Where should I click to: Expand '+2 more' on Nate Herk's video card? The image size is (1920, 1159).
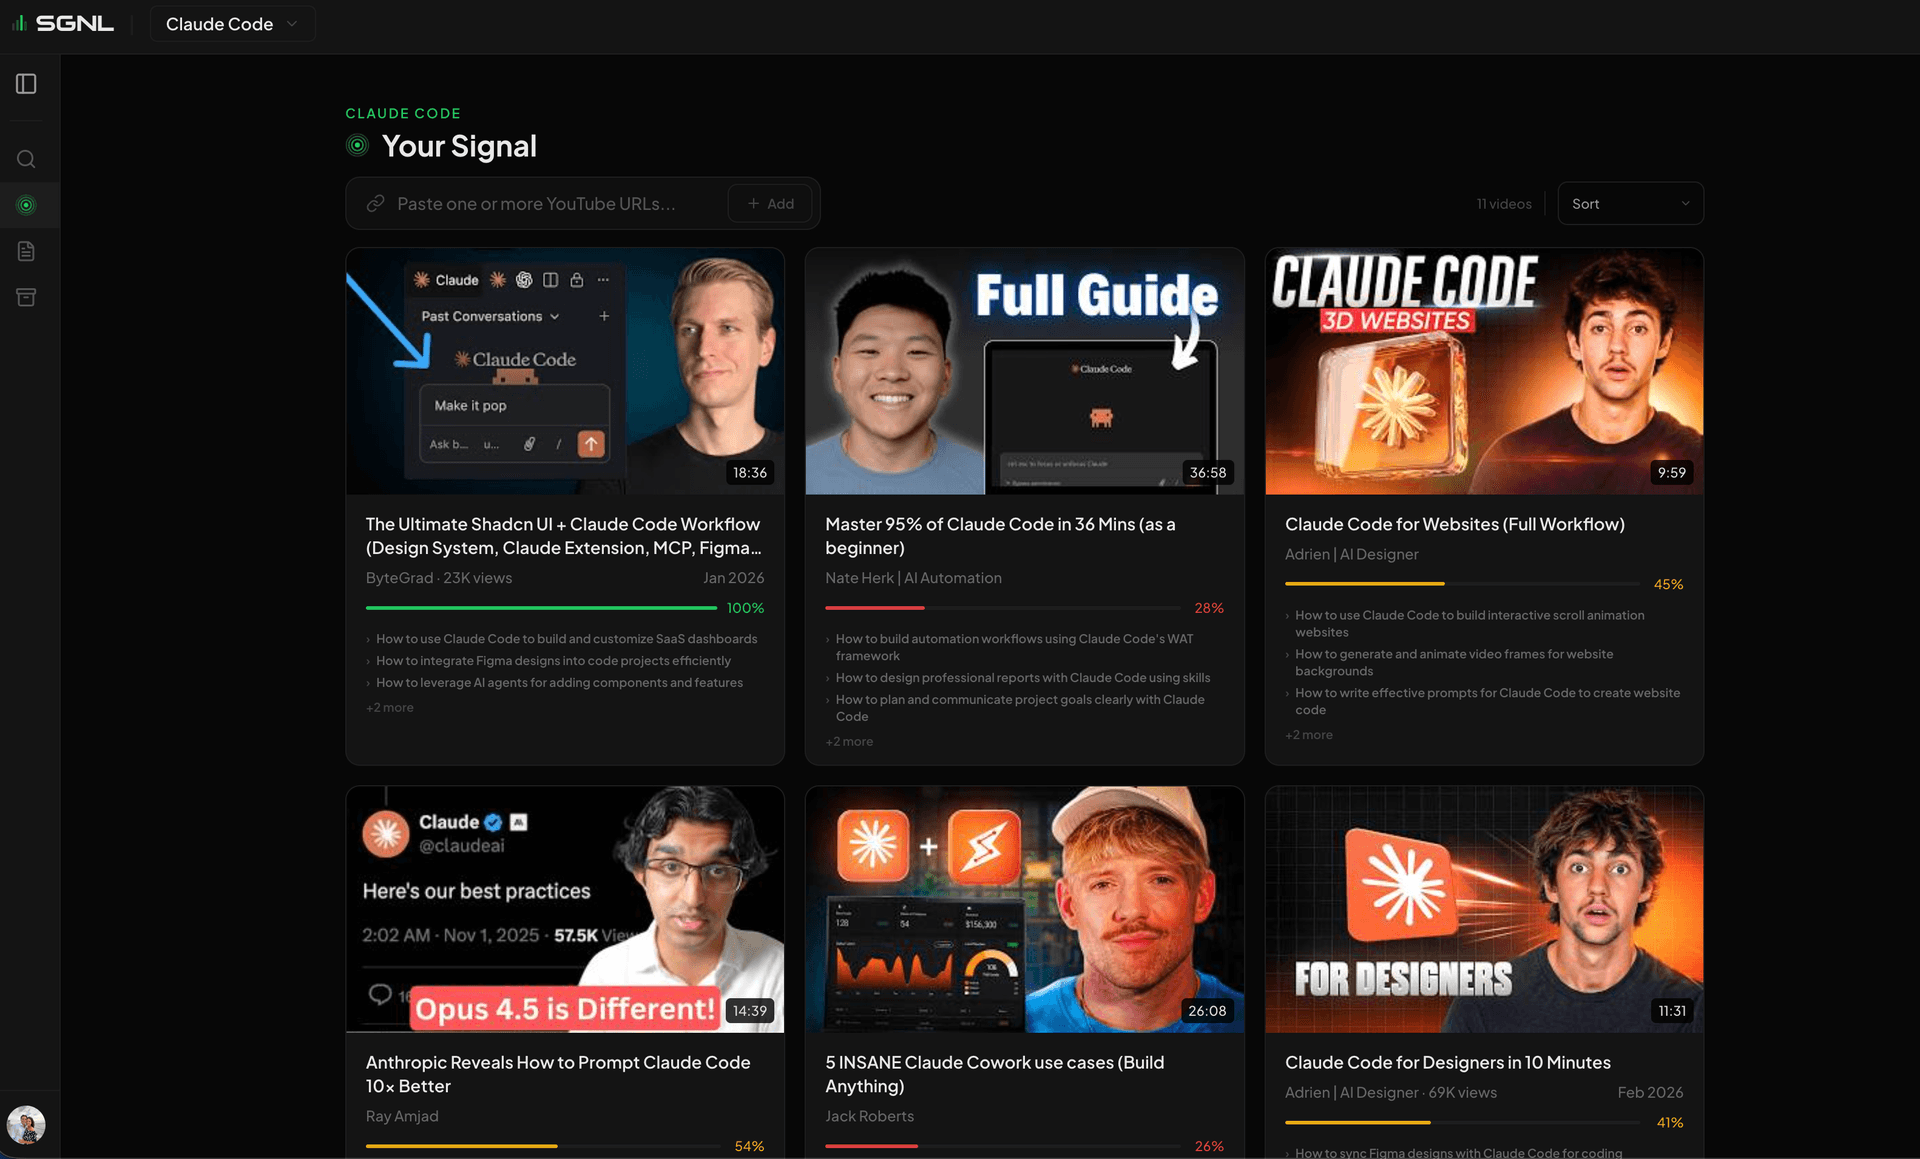tap(848, 741)
